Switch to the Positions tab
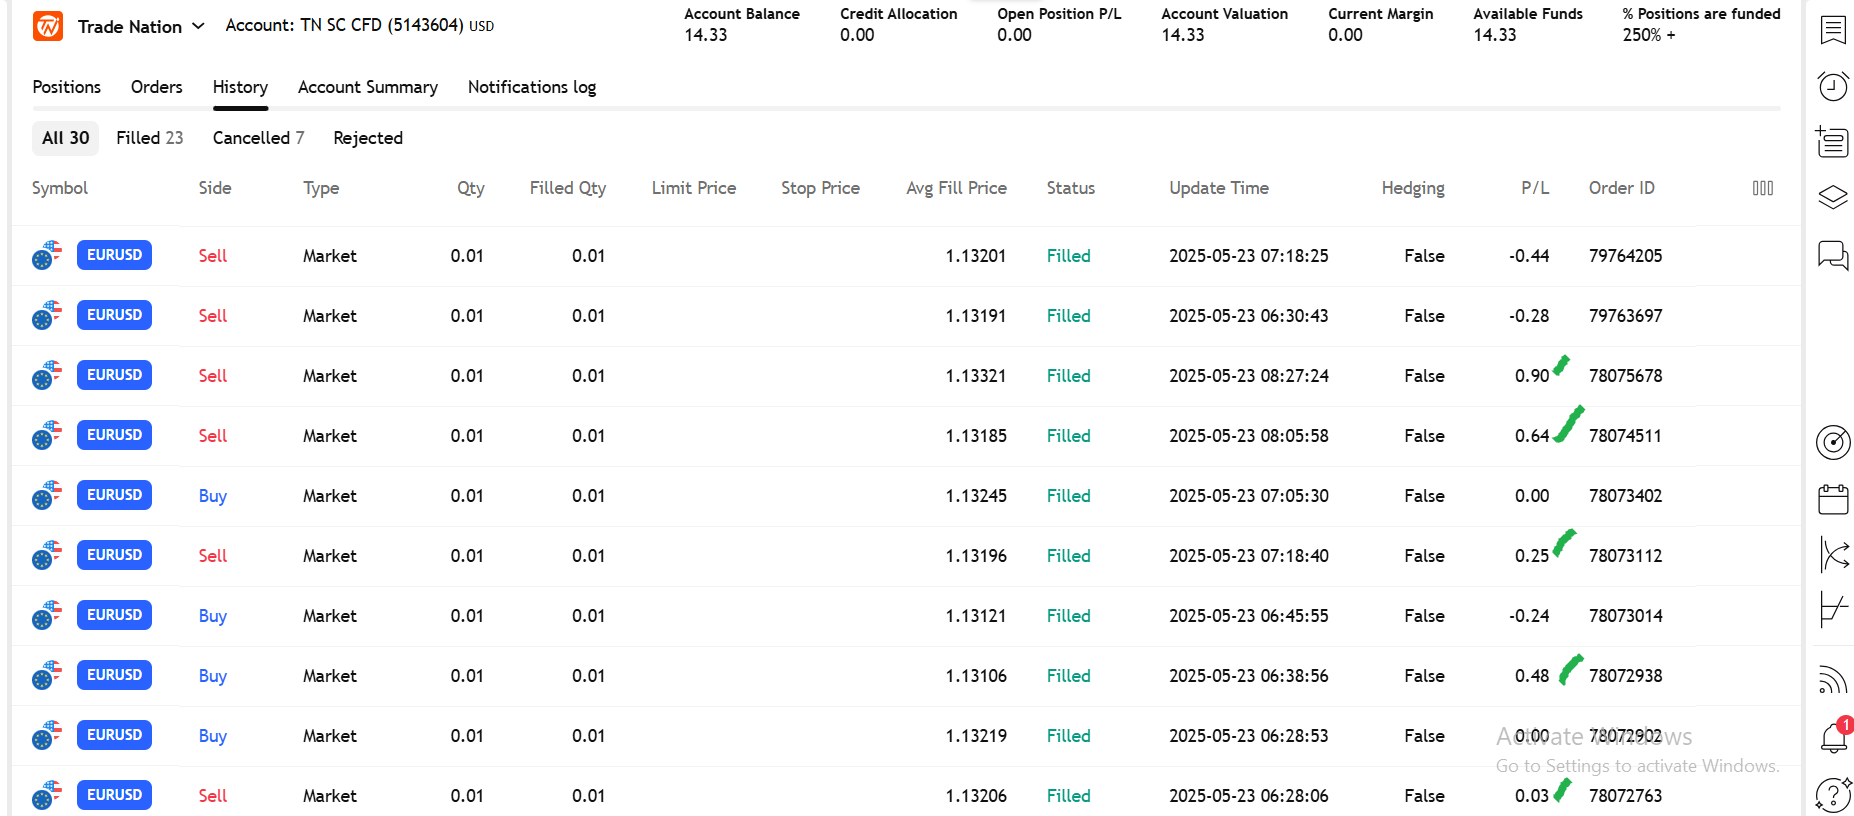The height and width of the screenshot is (816, 1854). click(66, 87)
